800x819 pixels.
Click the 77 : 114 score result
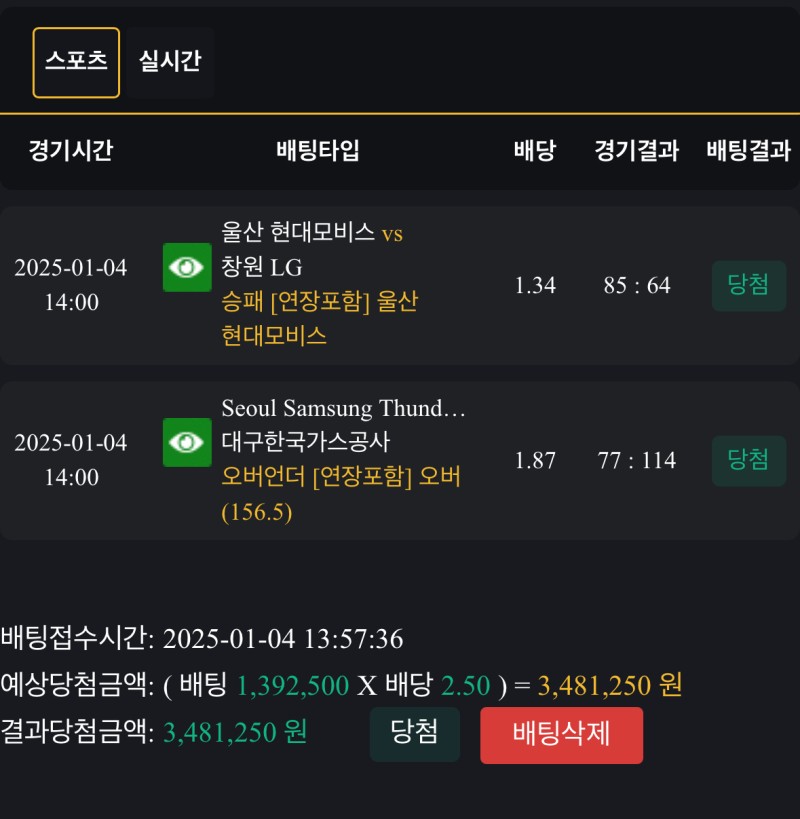637,461
